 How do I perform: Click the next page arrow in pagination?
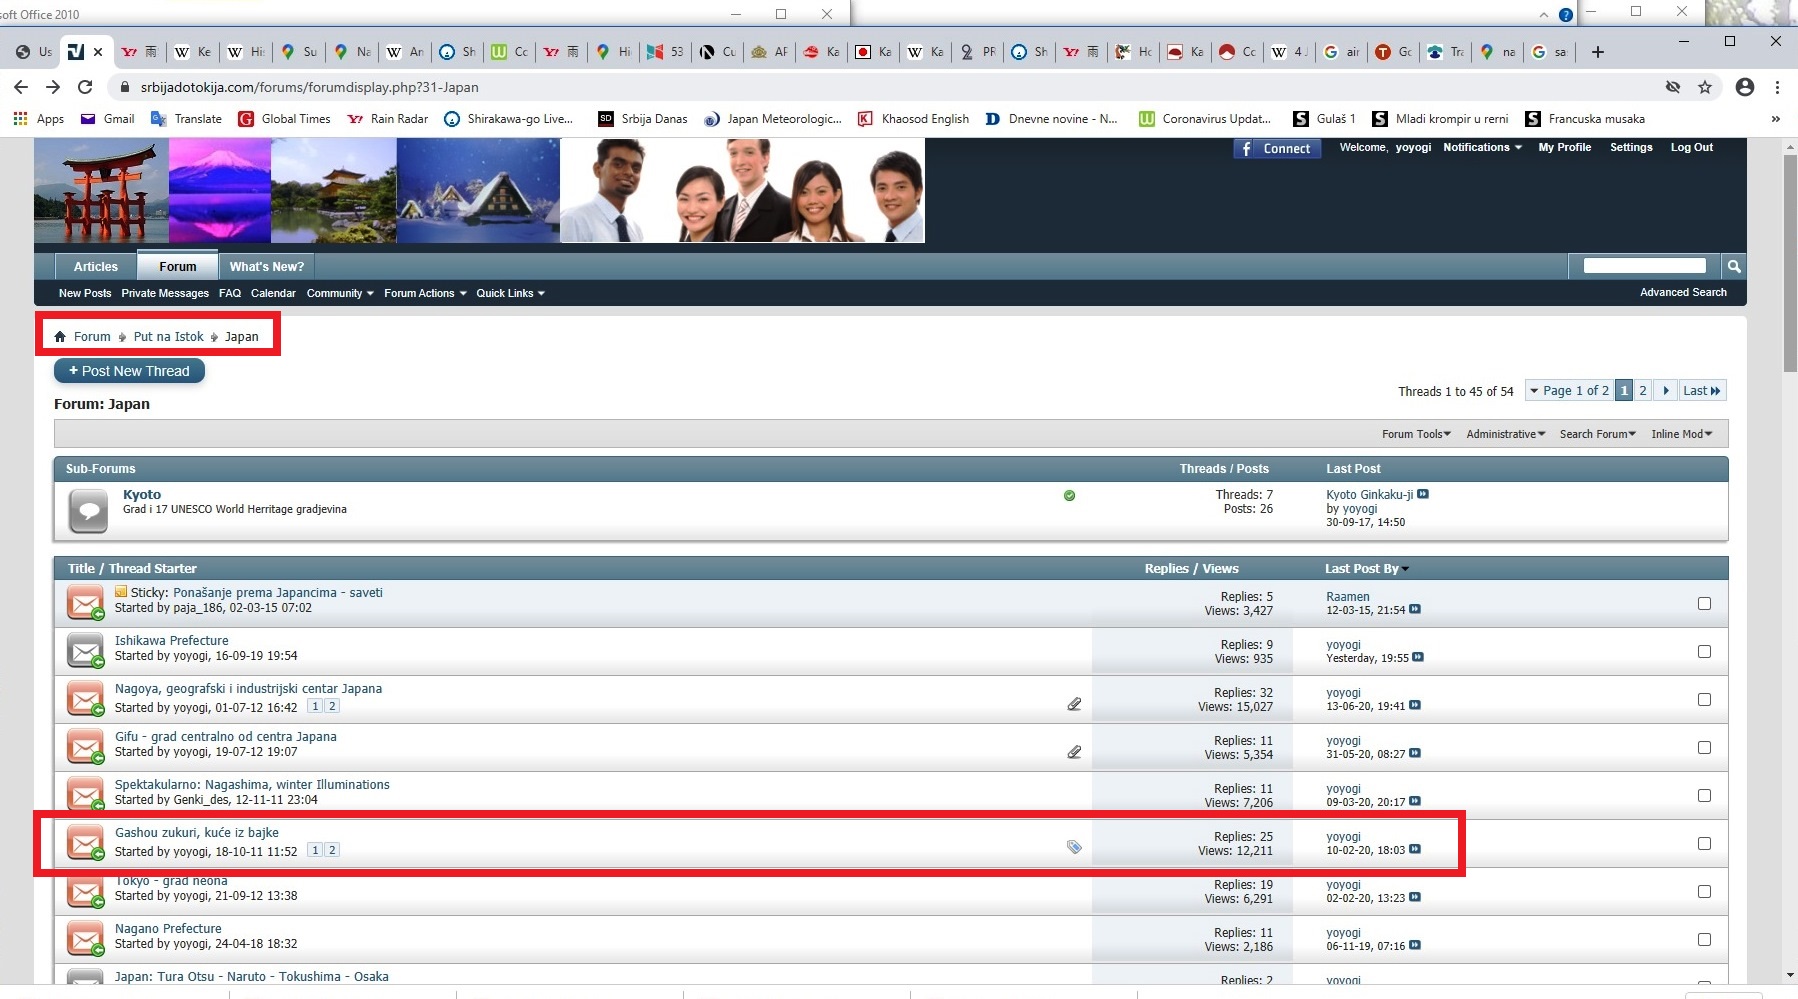[1666, 391]
